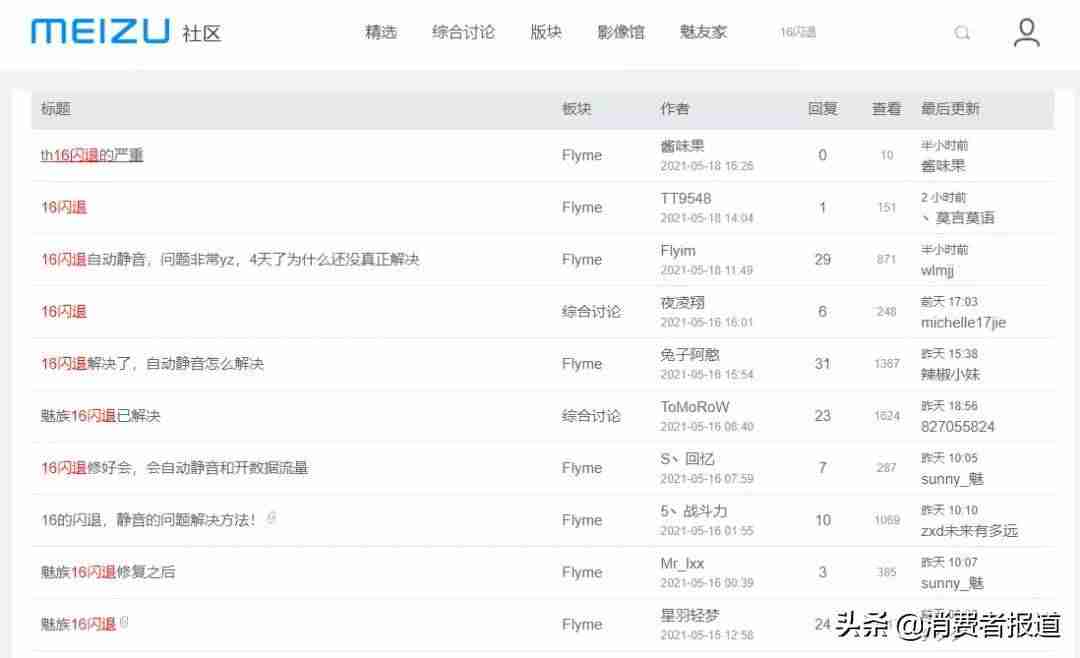
Task: Click 综合讨论 board in 夜凌翔 row
Action: 591,311
